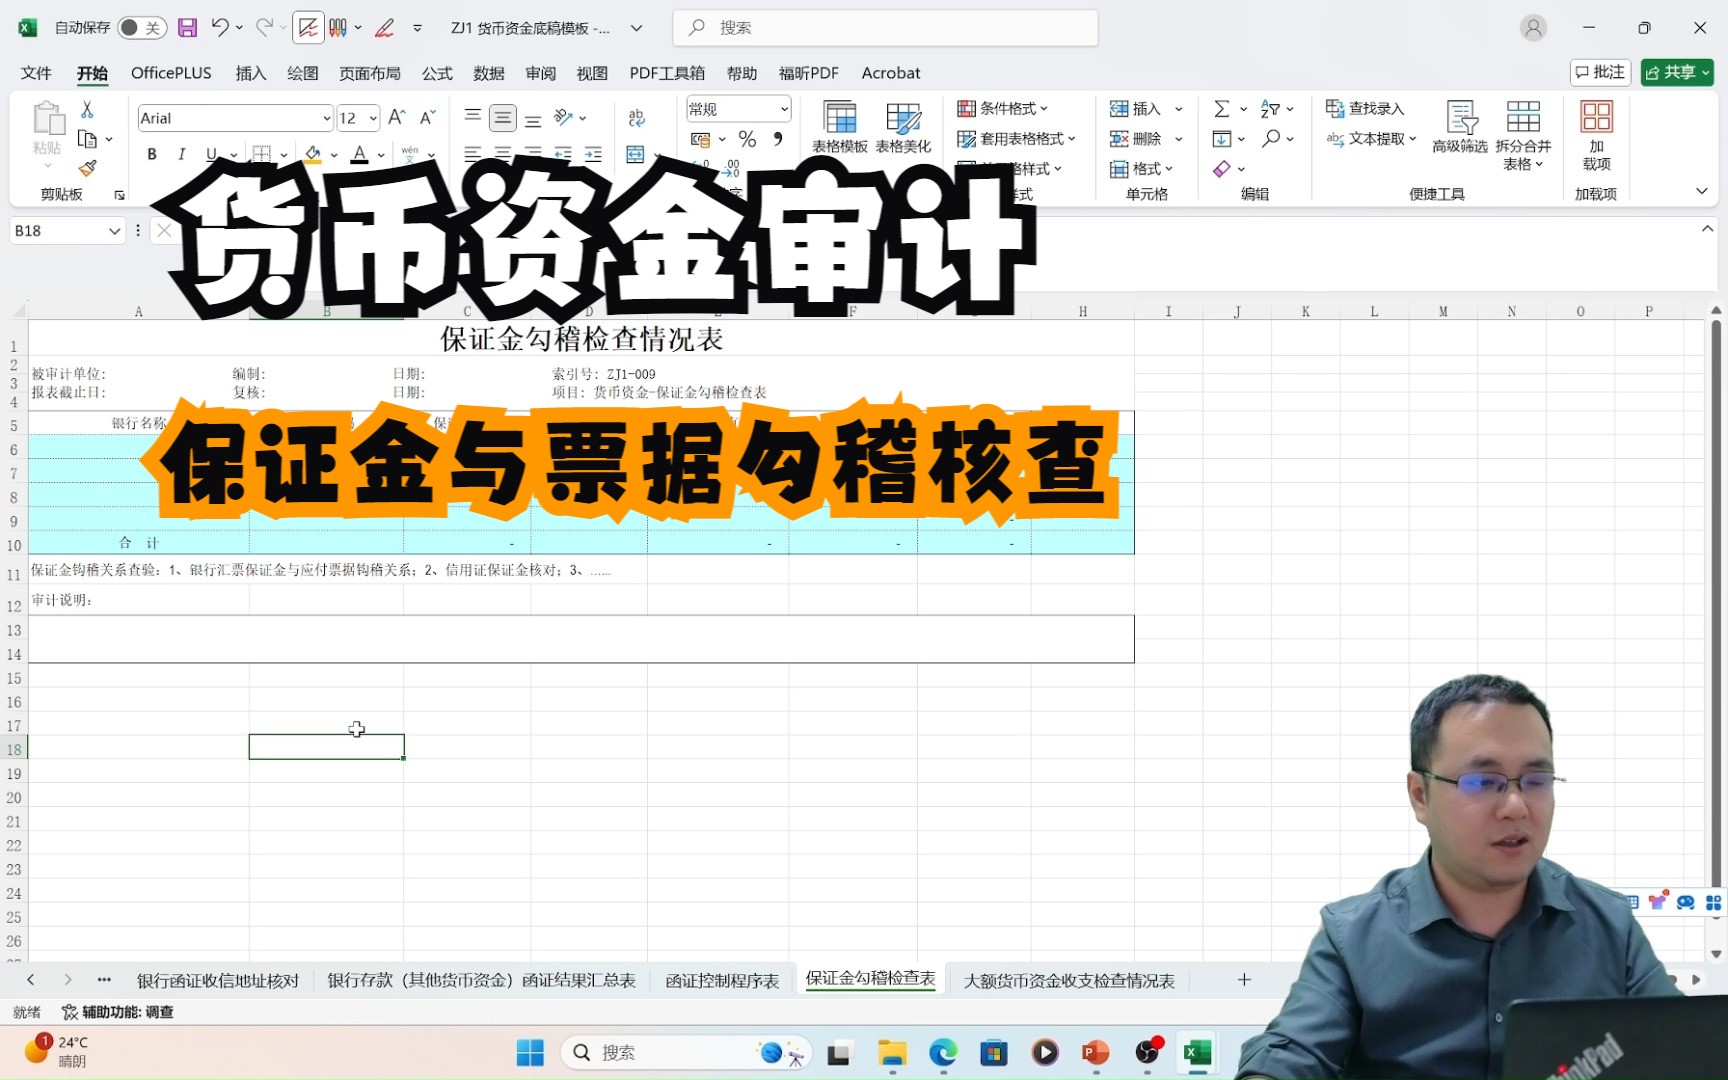The width and height of the screenshot is (1728, 1080).
Task: Click 辅助功能: 调查 in status bar
Action: 118,1012
